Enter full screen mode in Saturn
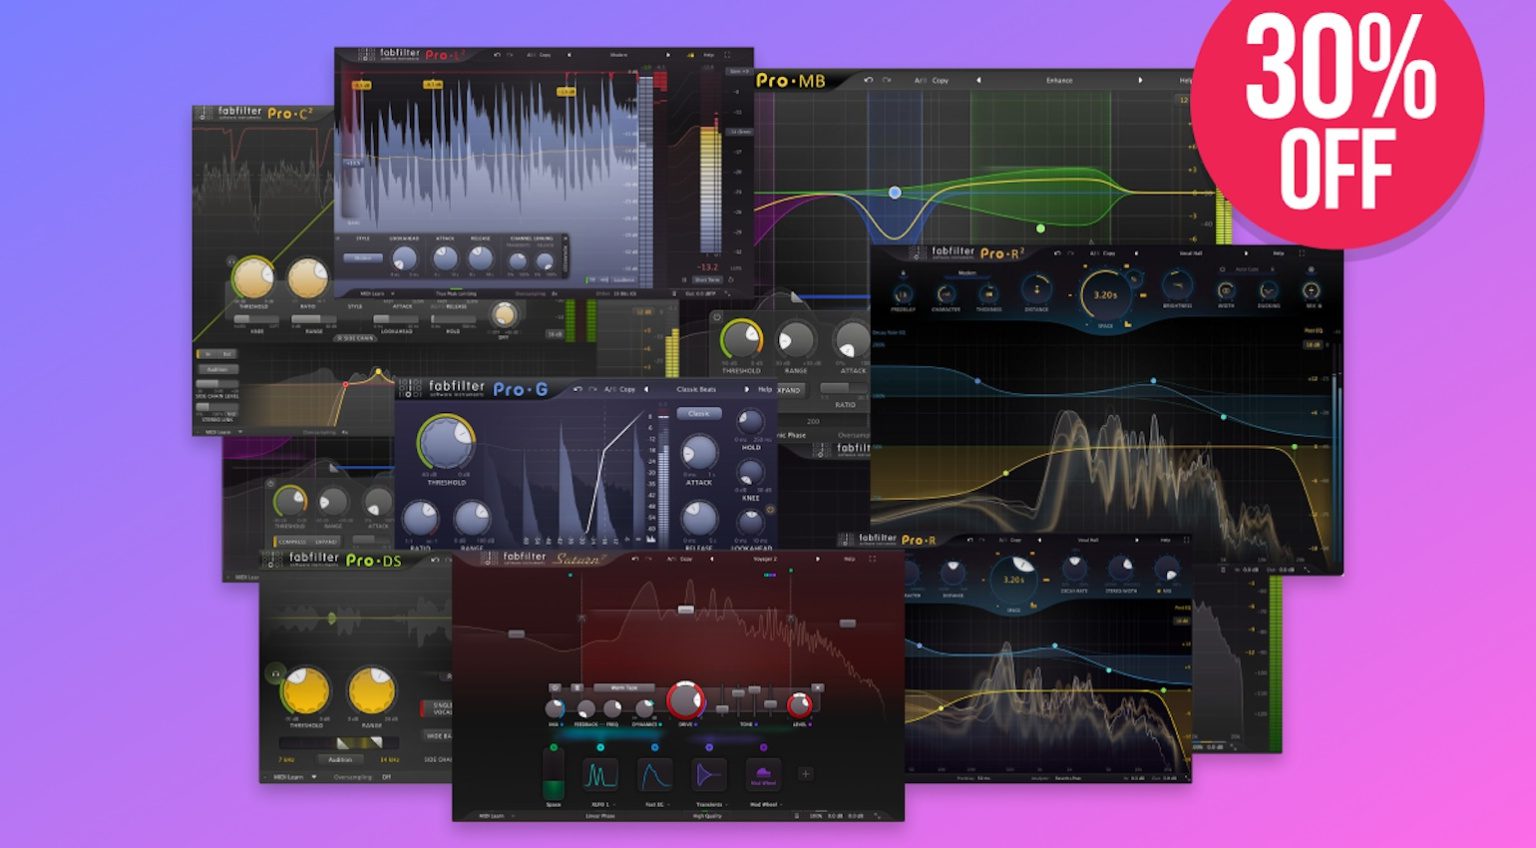 [872, 559]
